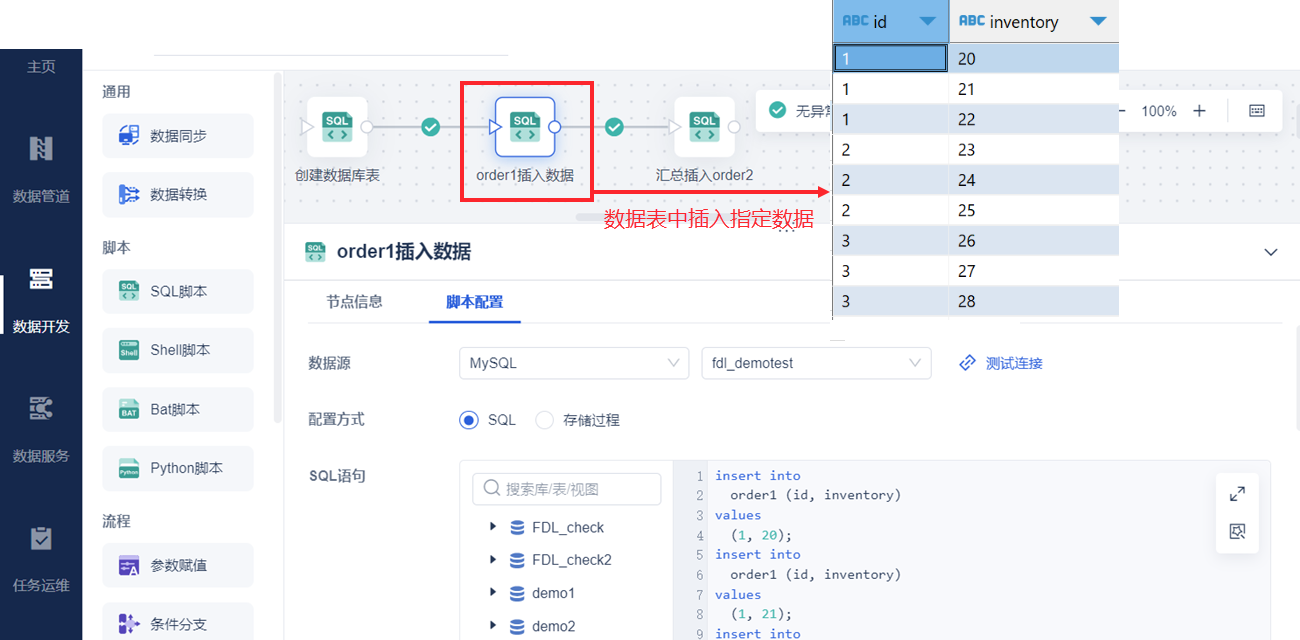The height and width of the screenshot is (640, 1300).
Task: Select the 参数赋值 node type
Action: point(178,565)
